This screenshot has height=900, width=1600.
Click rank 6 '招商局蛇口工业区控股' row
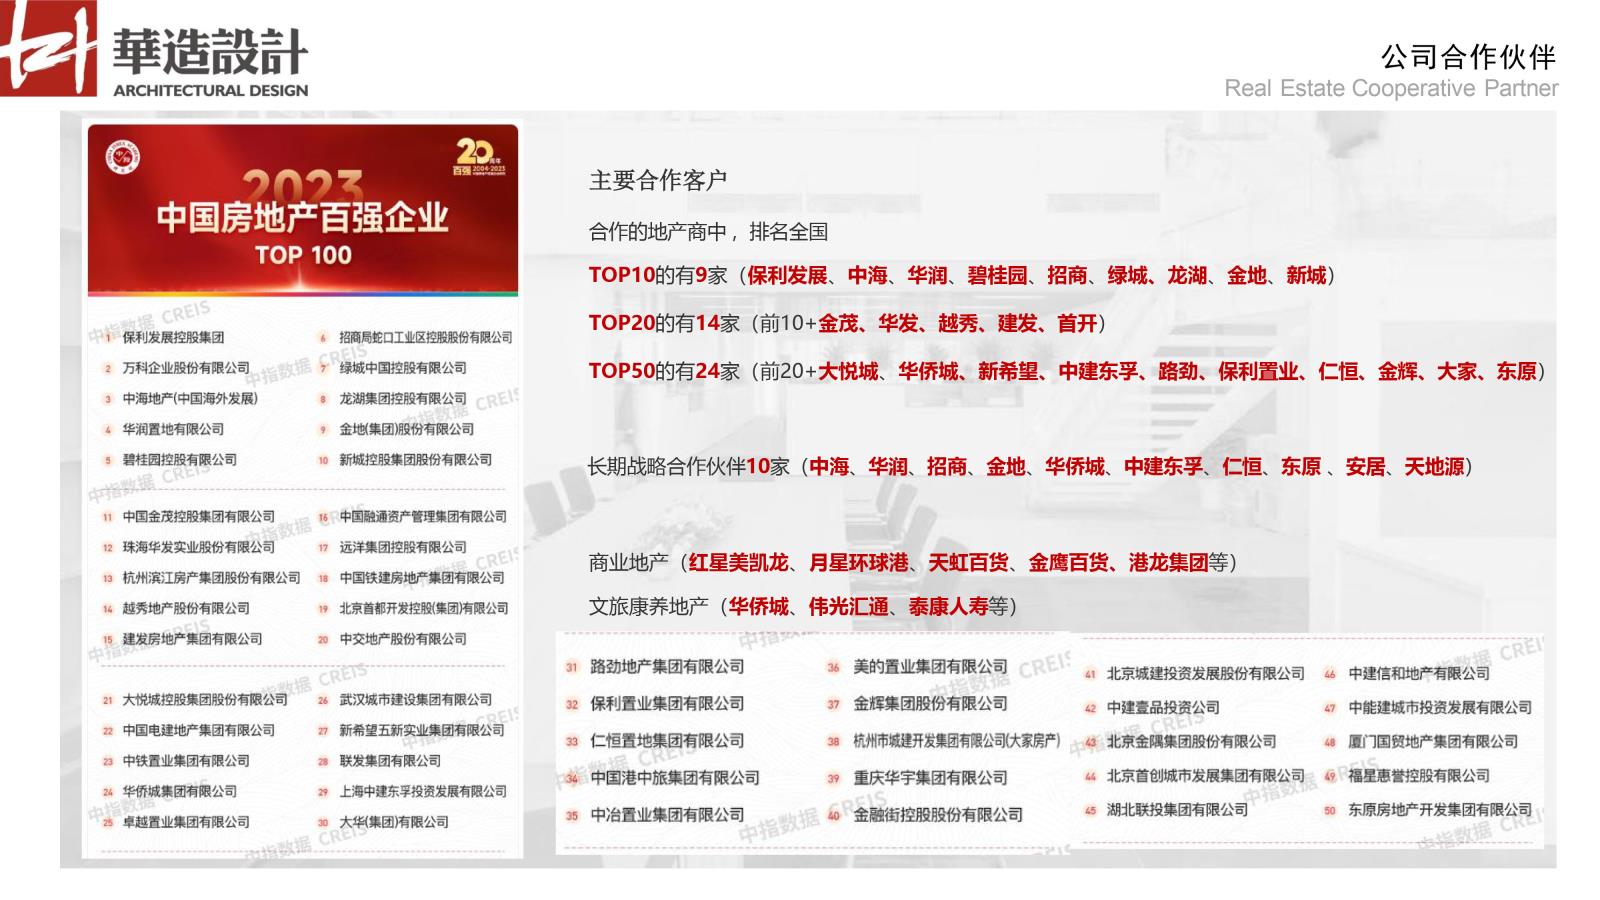point(415,337)
